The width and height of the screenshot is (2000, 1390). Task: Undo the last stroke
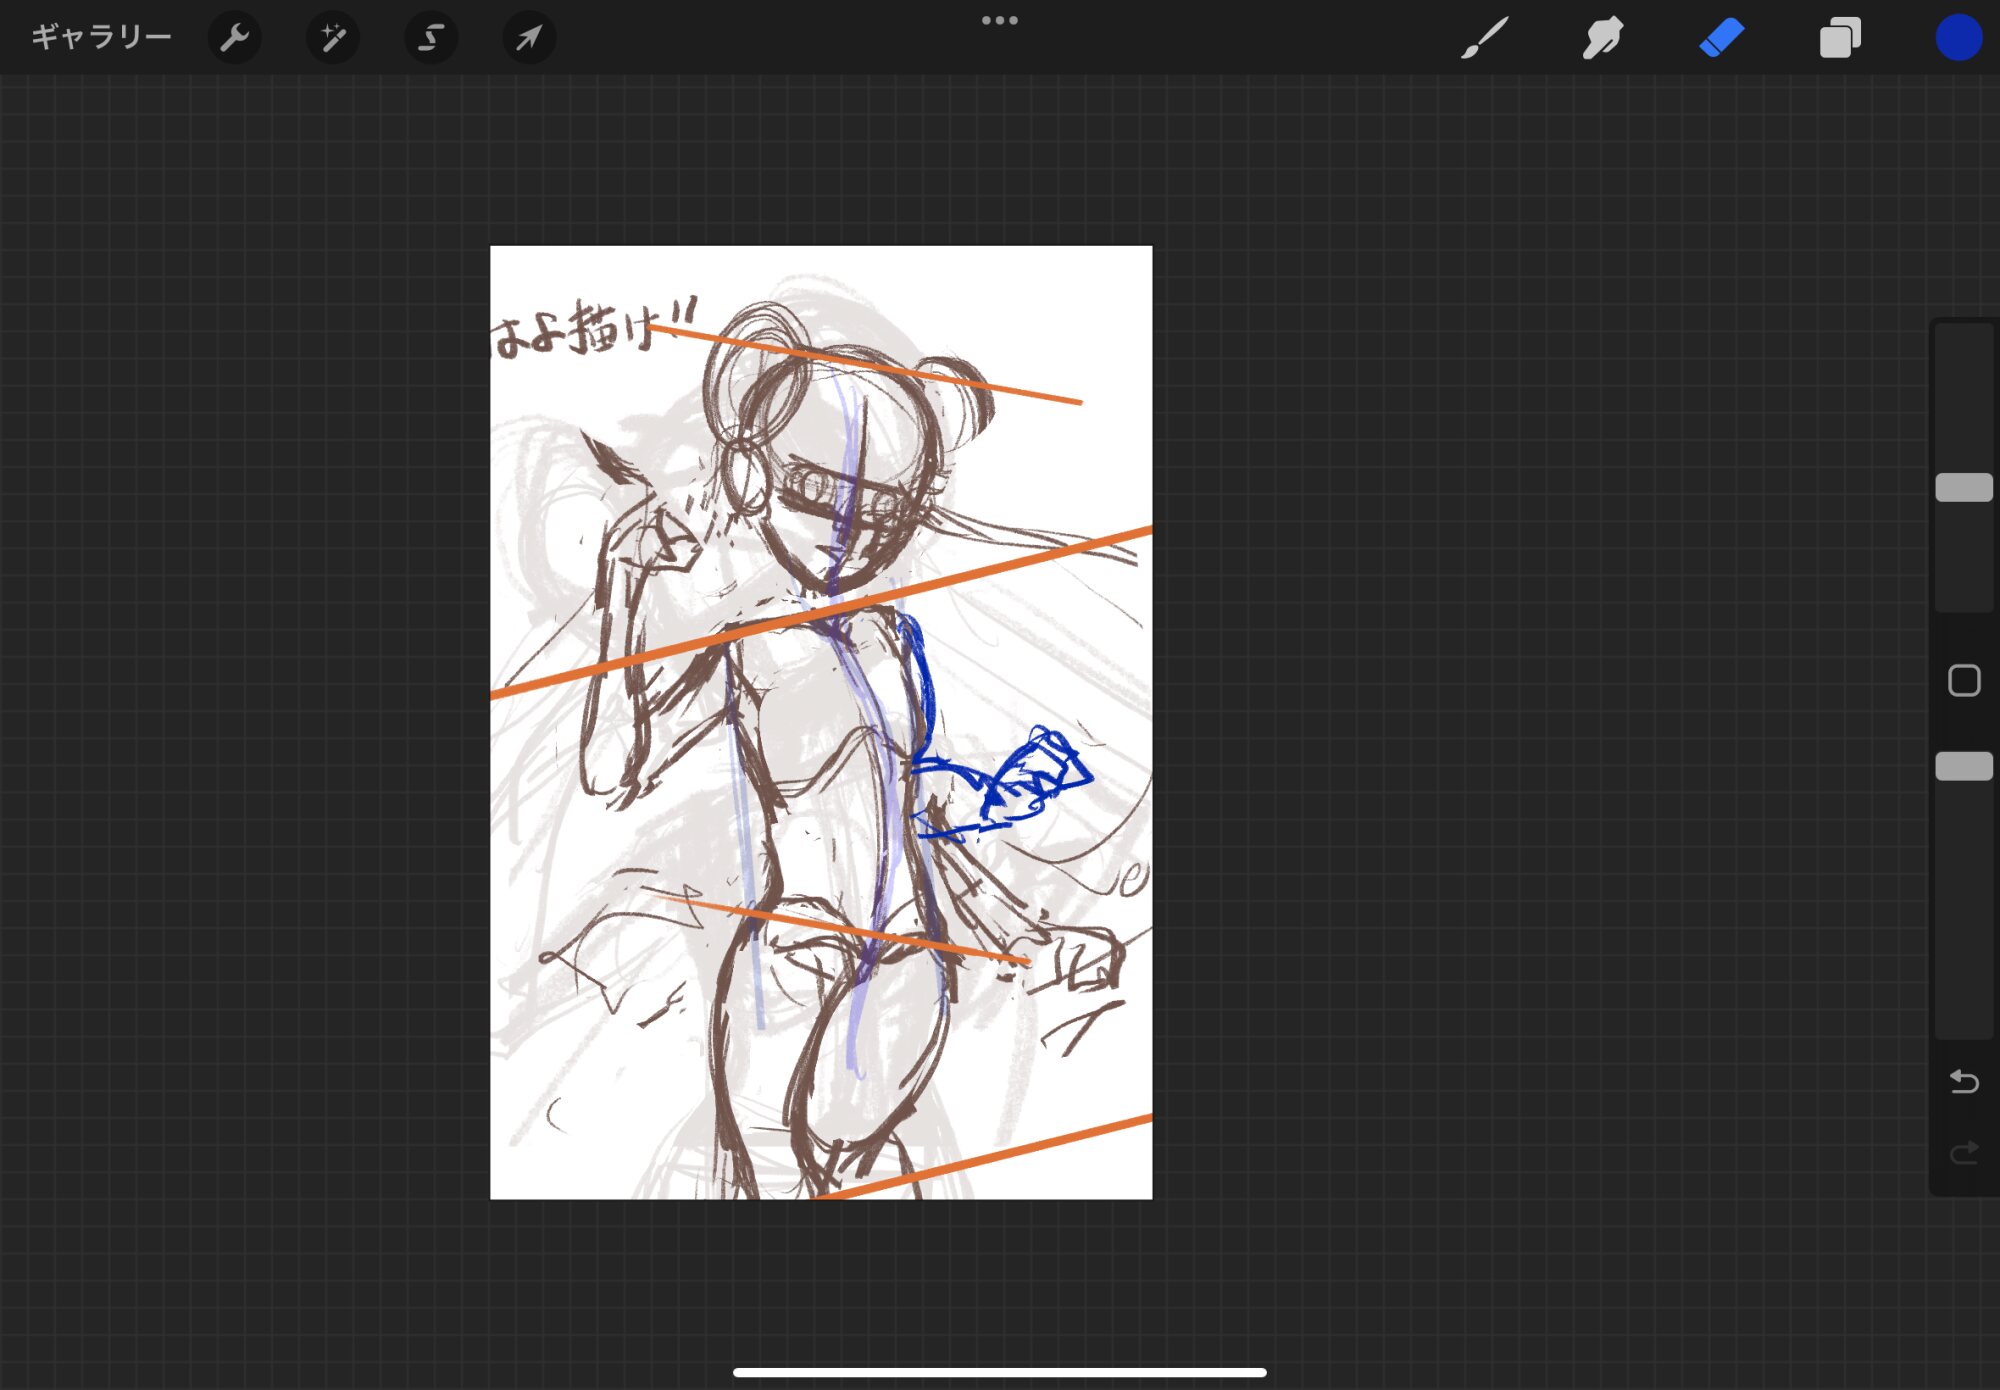pos(1963,1081)
